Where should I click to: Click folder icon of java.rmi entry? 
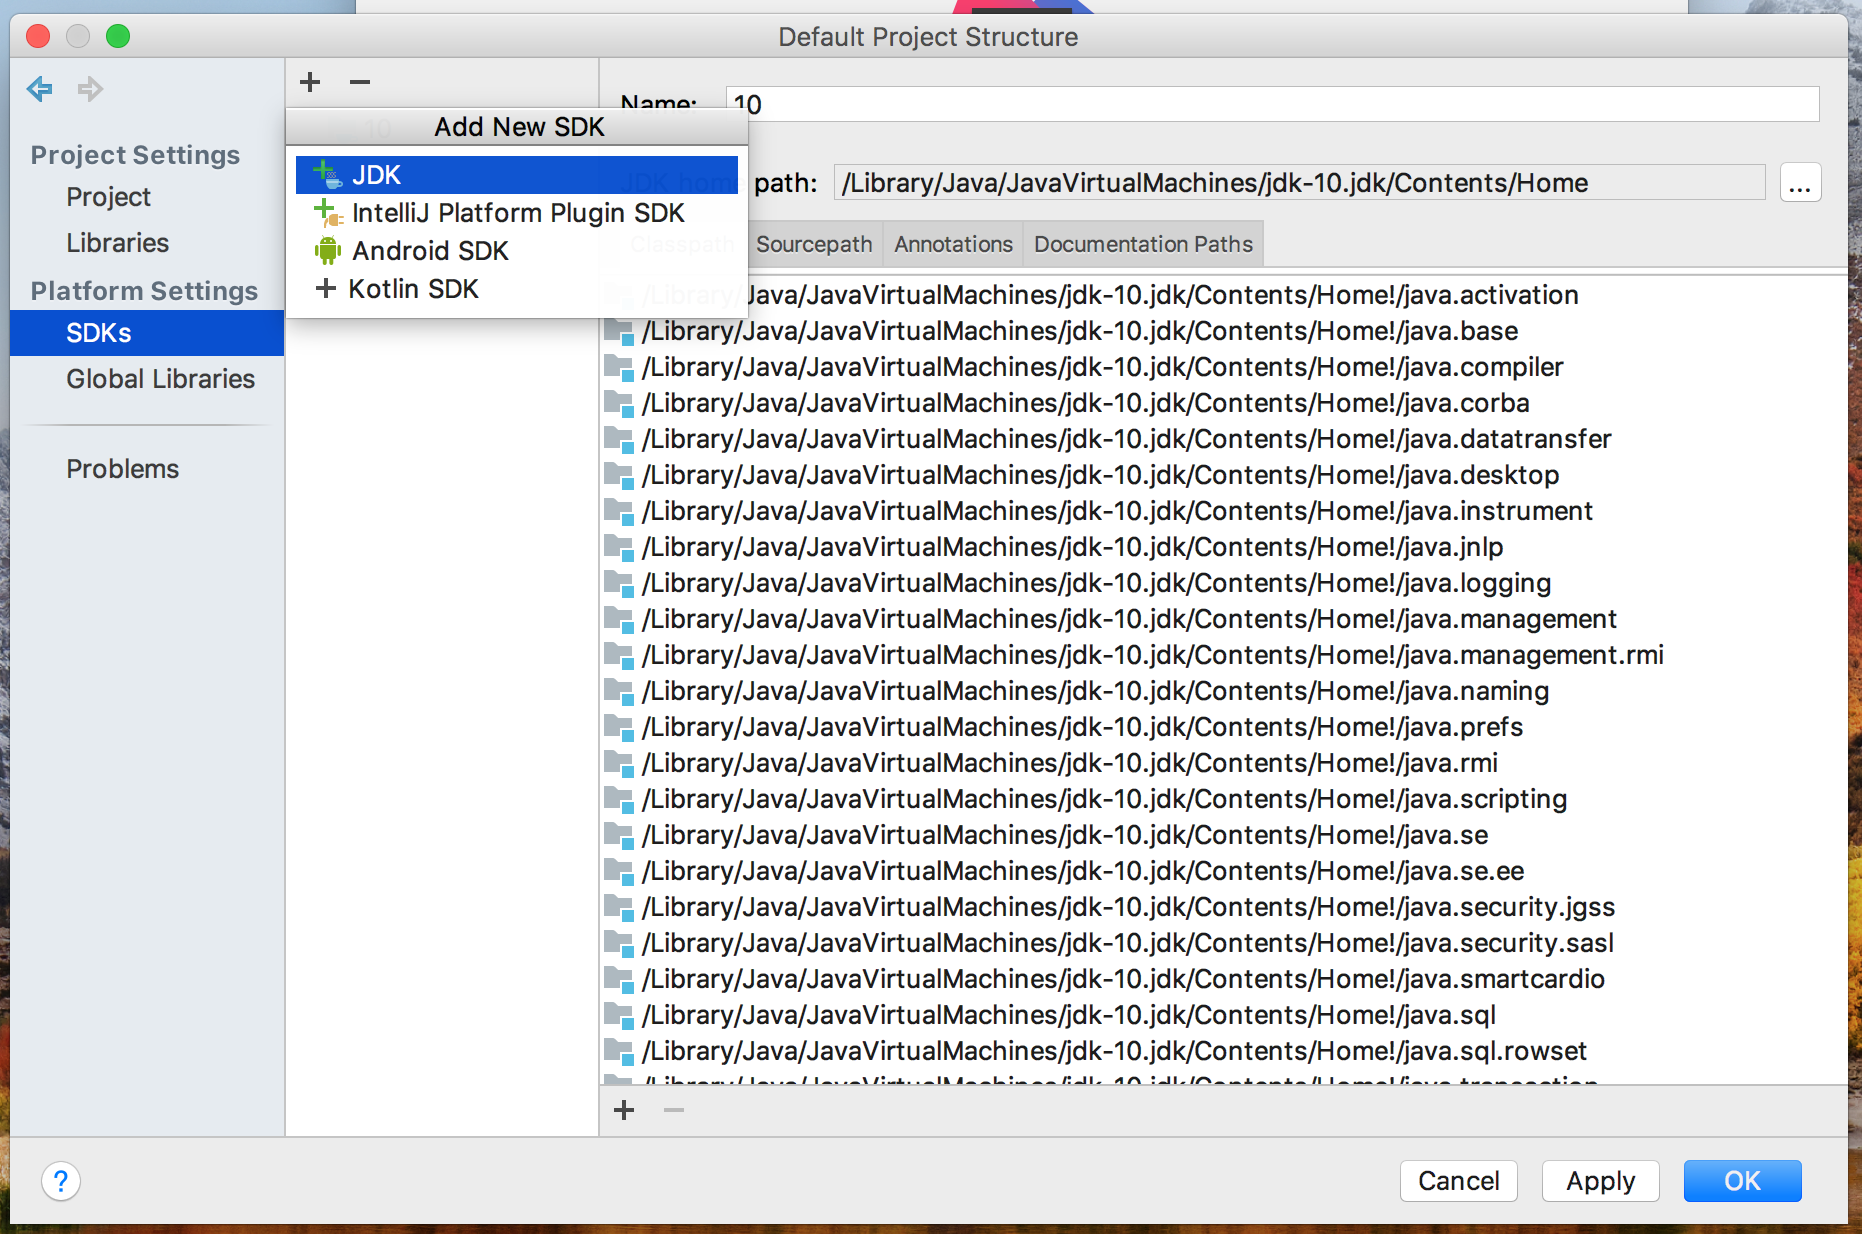[619, 764]
